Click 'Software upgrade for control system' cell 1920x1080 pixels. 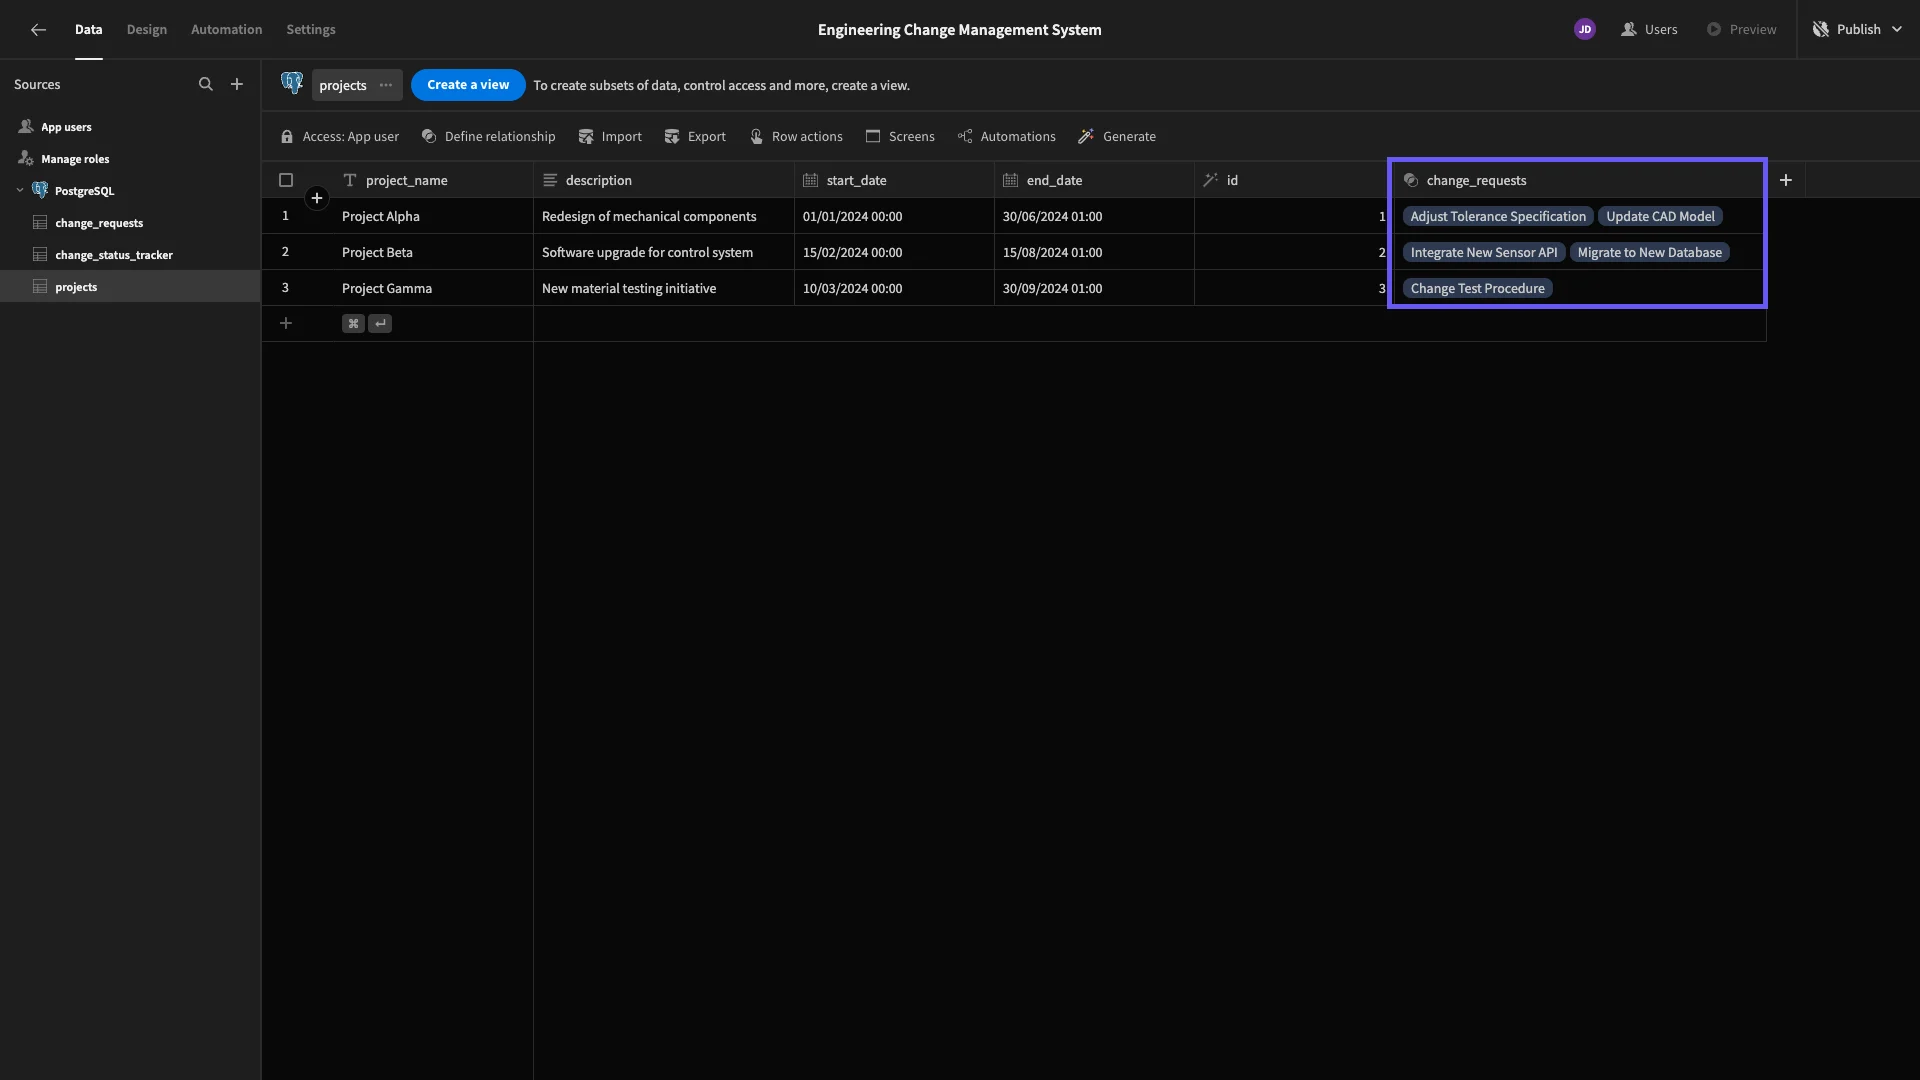pyautogui.click(x=664, y=252)
